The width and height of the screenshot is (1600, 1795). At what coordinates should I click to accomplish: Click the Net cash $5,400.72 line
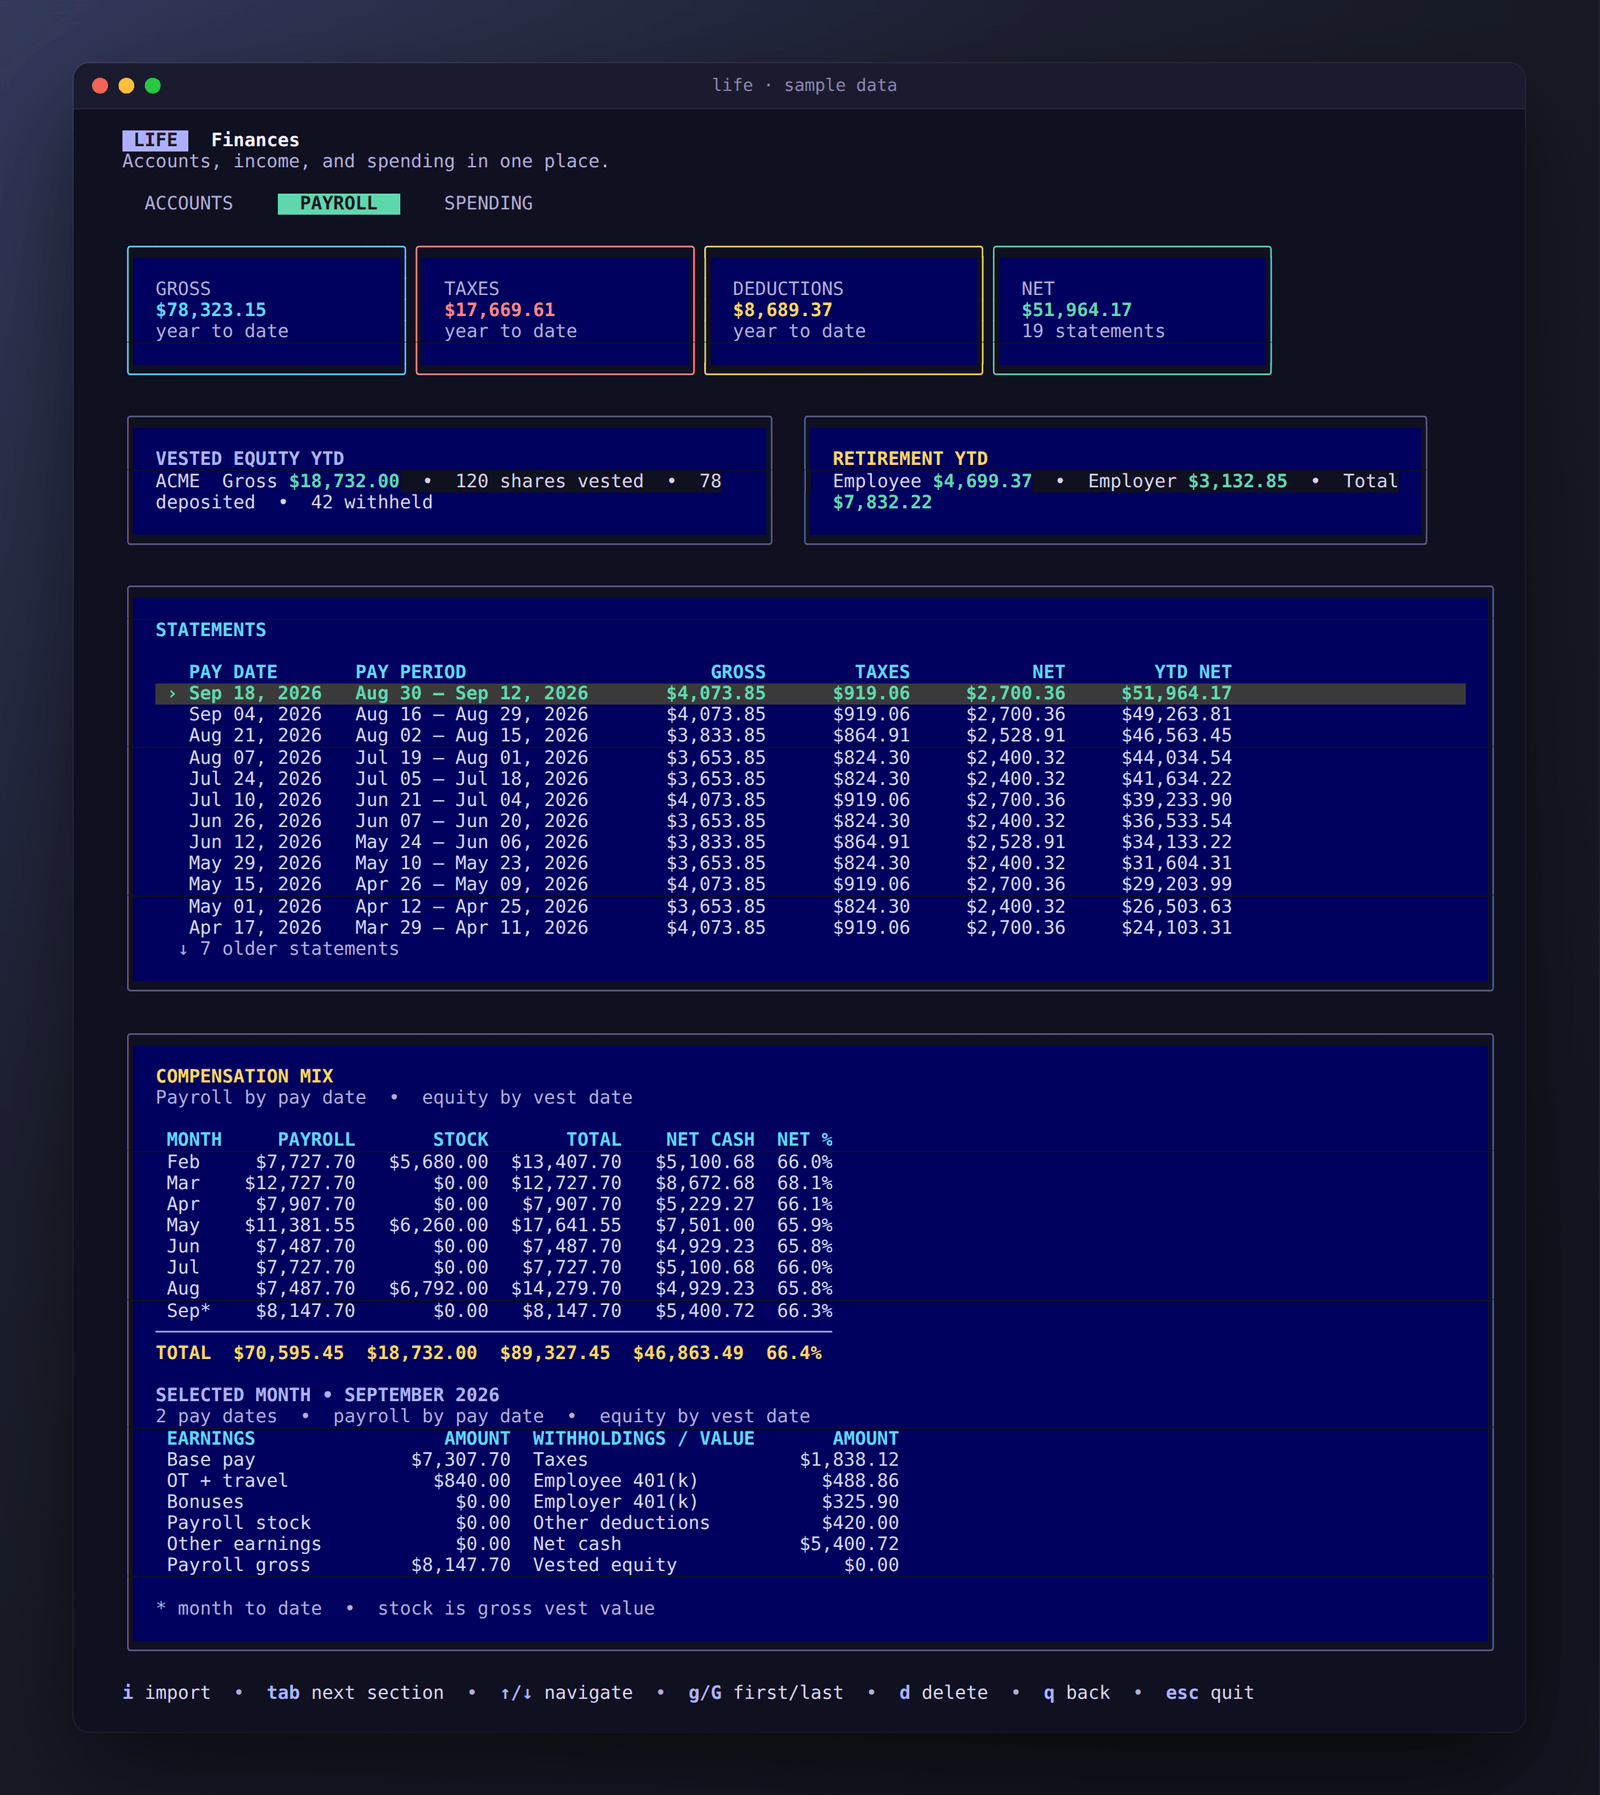(x=716, y=1544)
